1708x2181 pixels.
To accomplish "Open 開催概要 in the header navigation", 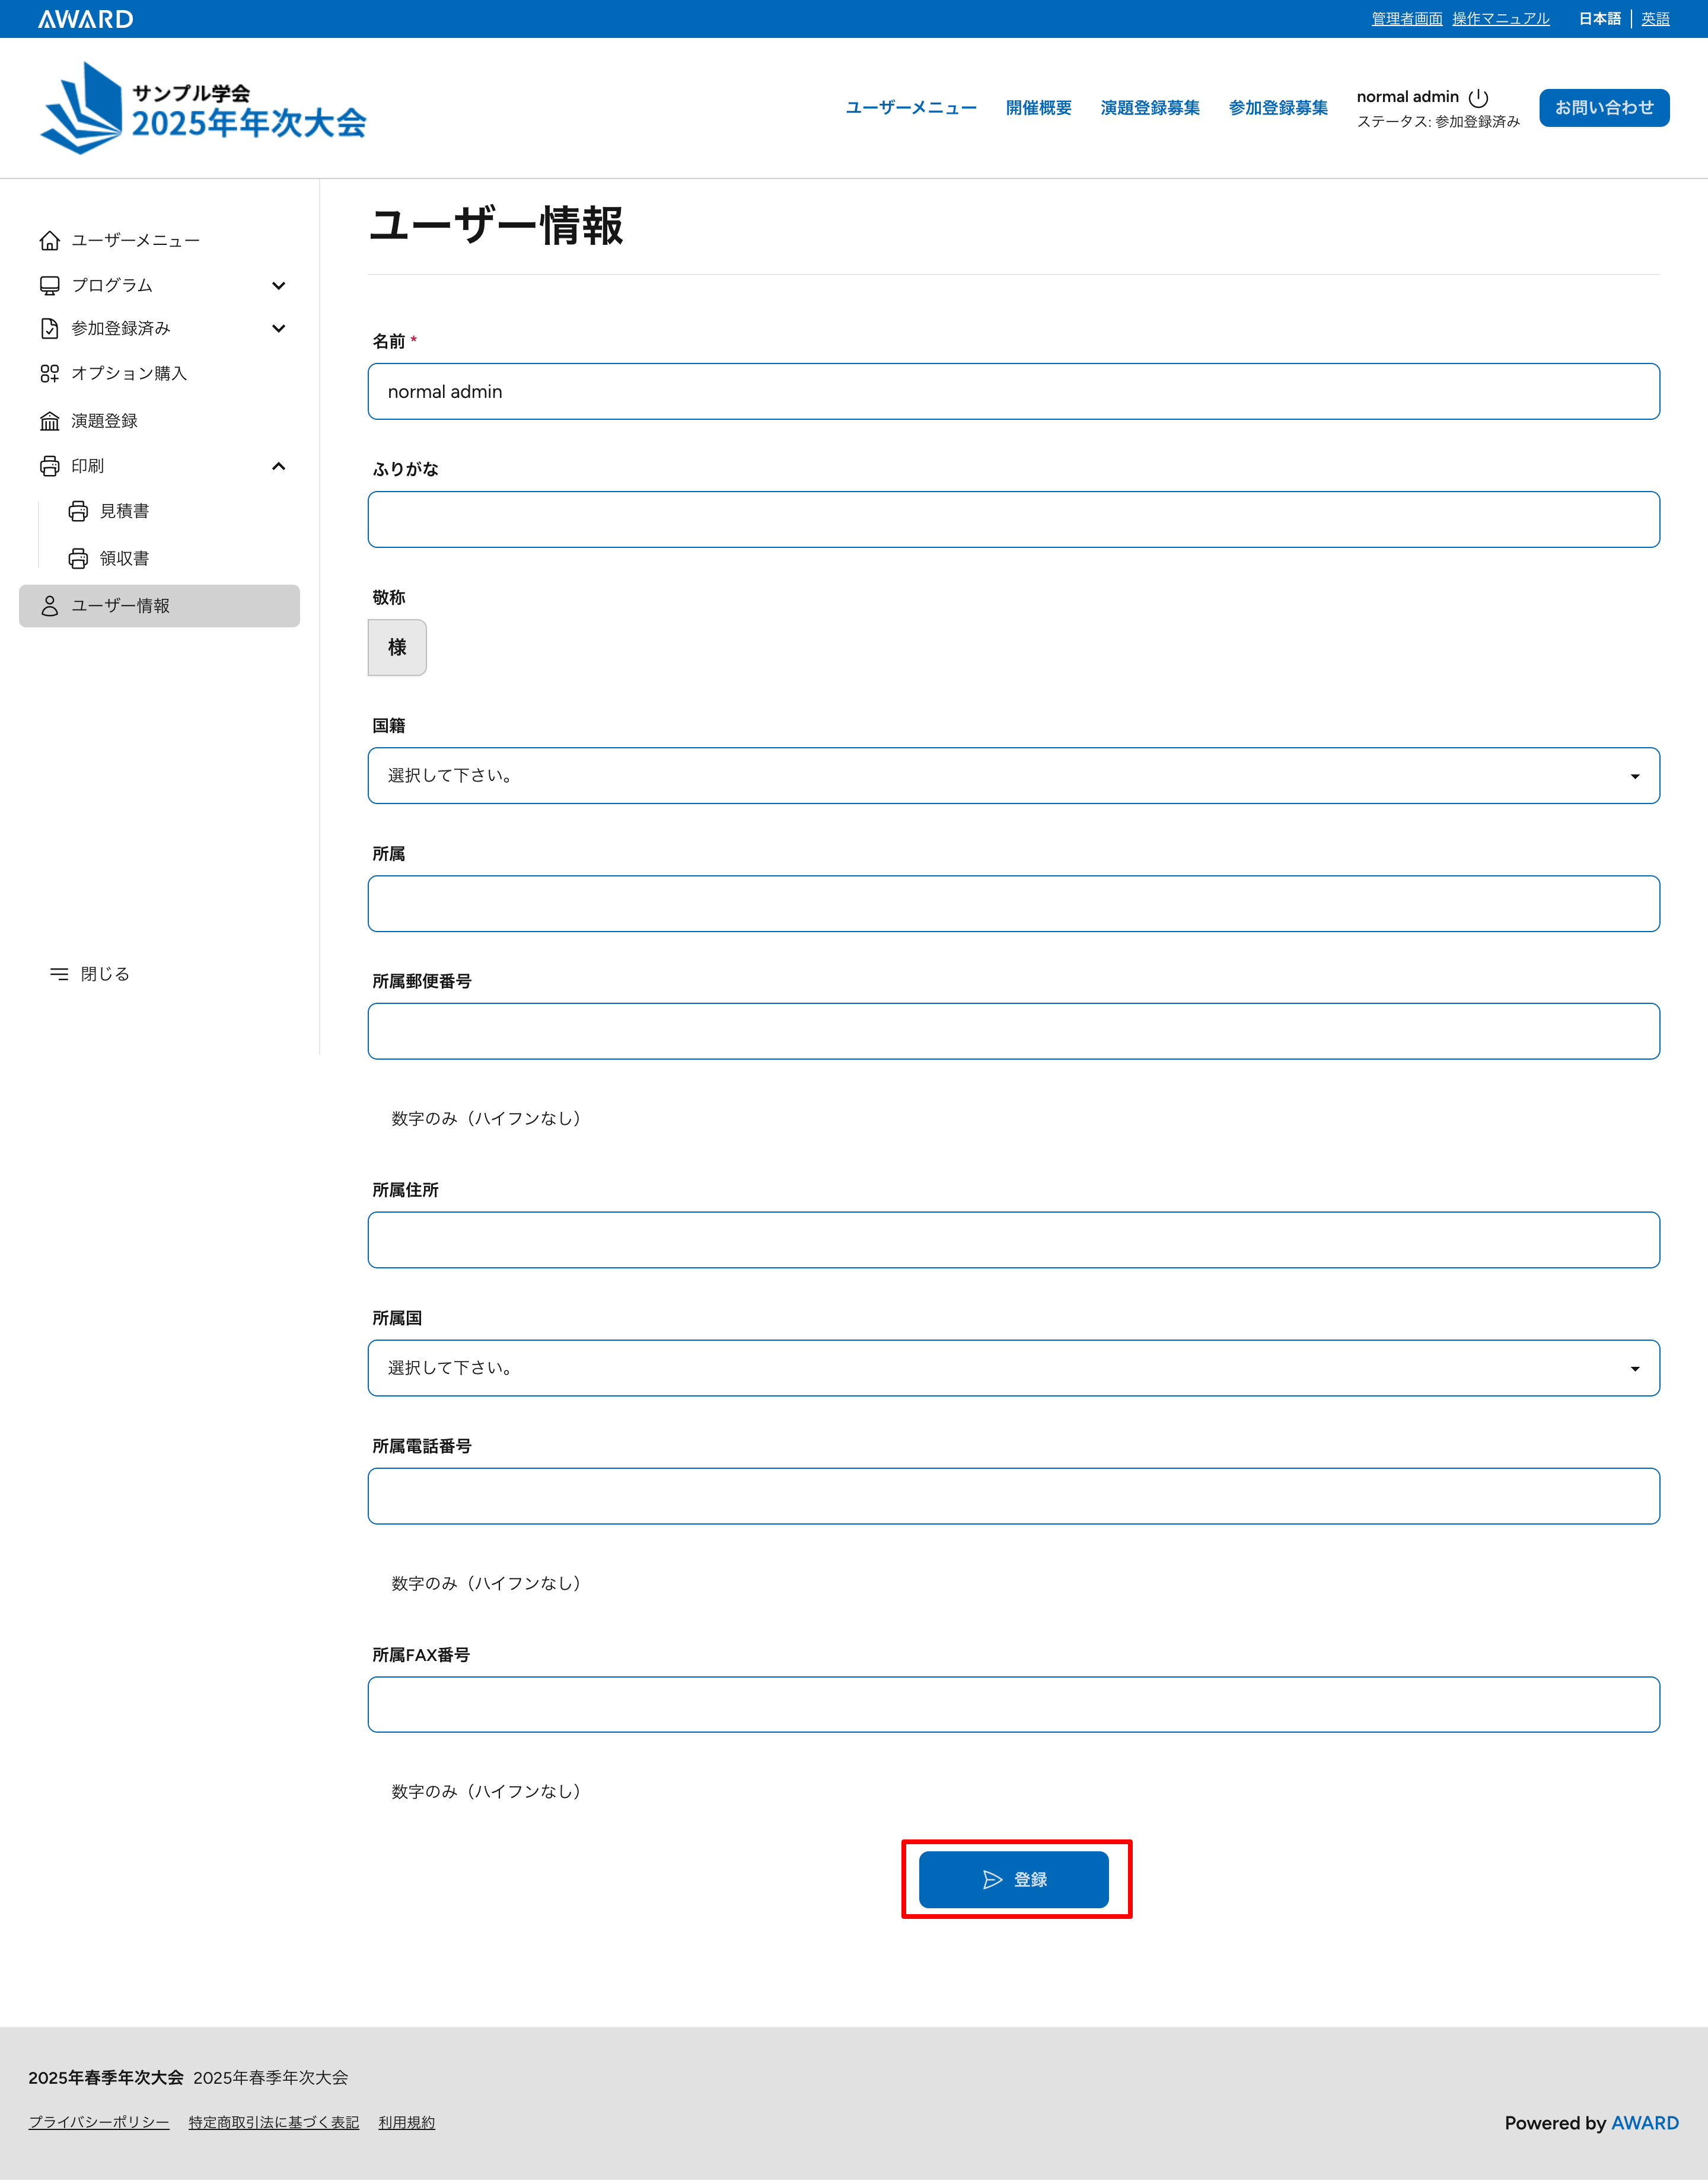I will coord(1038,107).
